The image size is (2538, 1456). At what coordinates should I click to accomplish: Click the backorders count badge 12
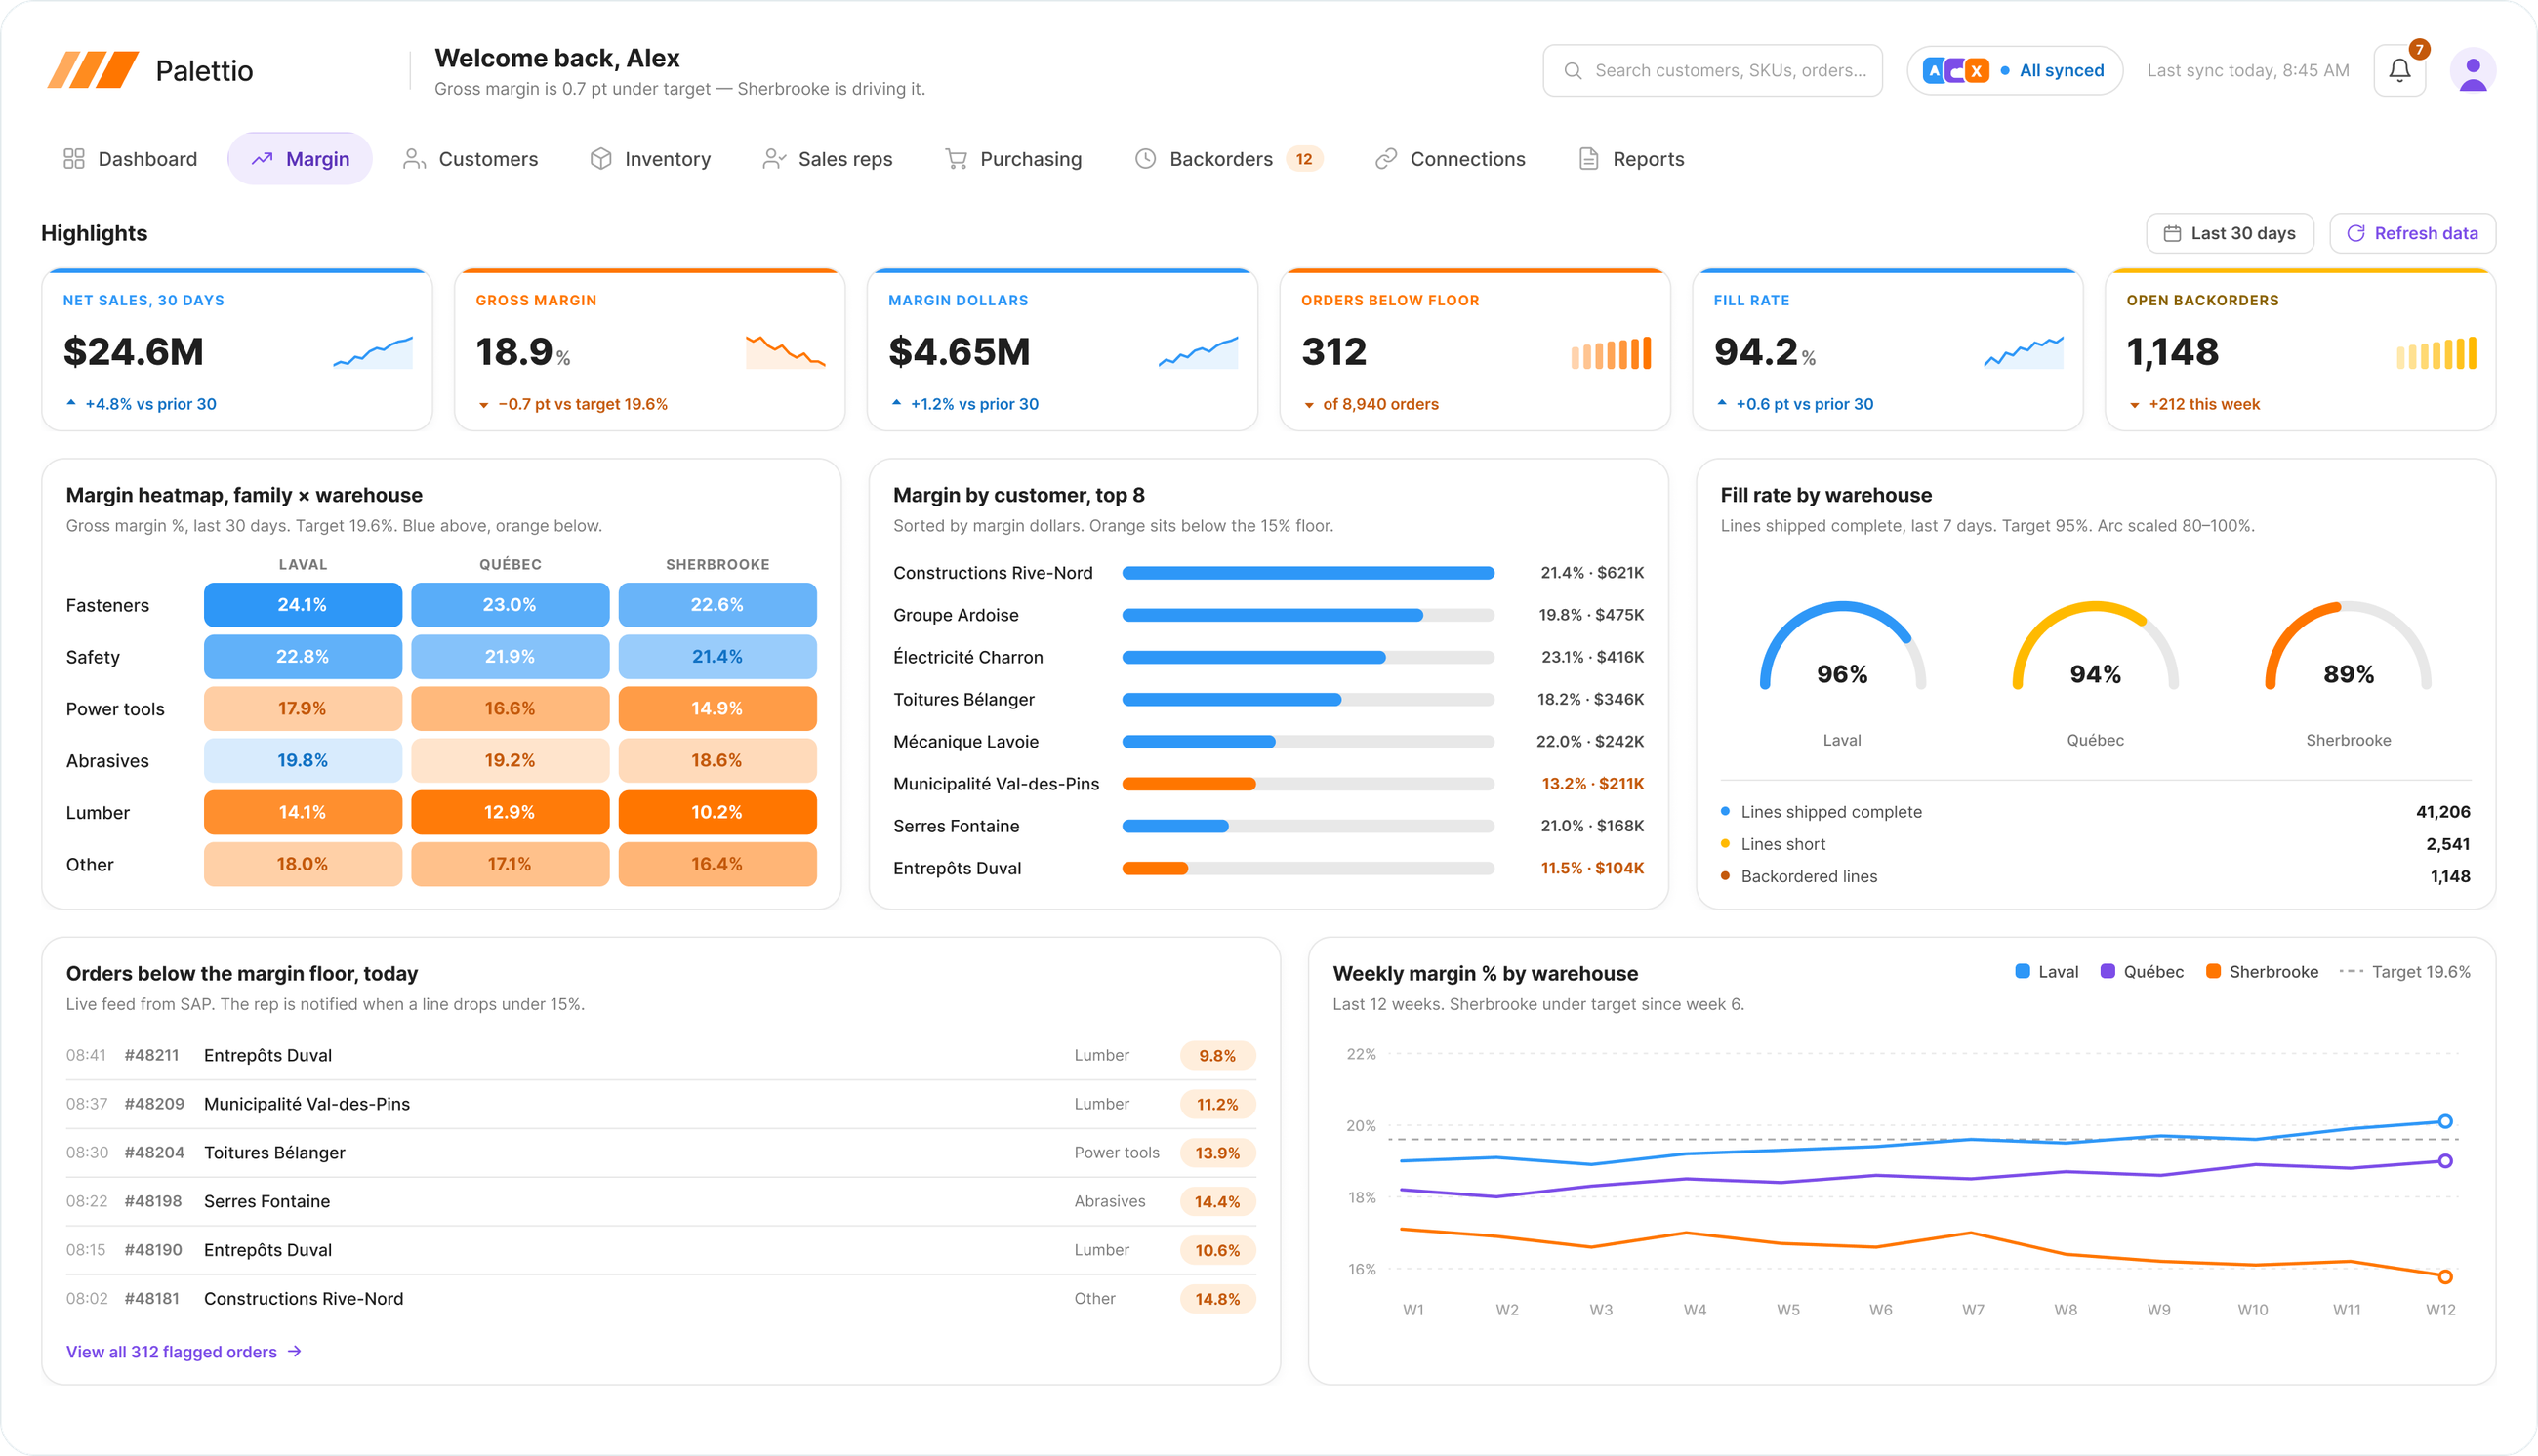tap(1303, 159)
